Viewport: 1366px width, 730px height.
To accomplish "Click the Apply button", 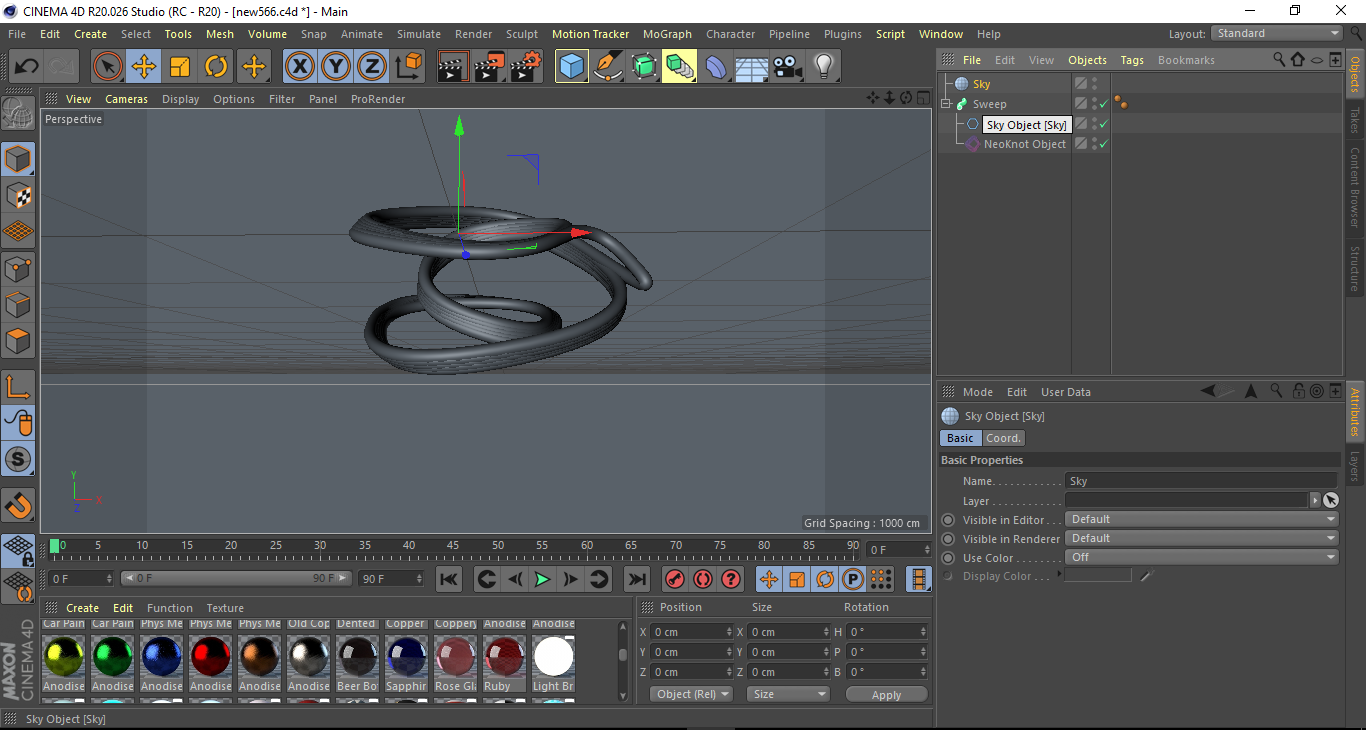I will (886, 694).
